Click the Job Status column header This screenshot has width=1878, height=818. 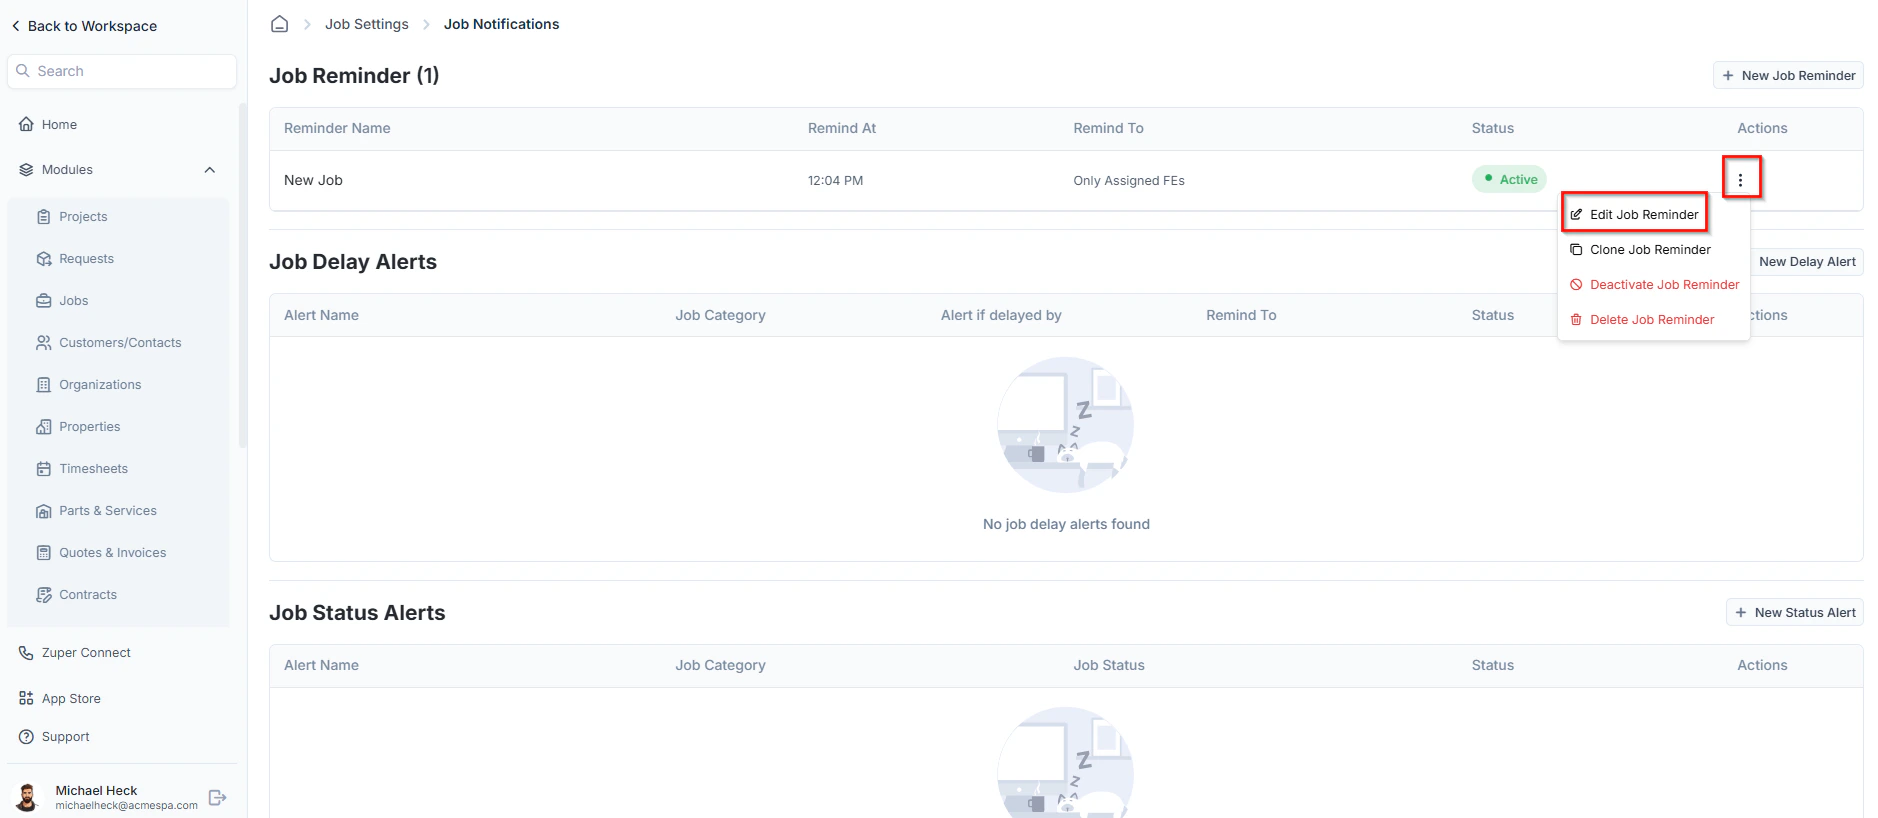click(1109, 666)
